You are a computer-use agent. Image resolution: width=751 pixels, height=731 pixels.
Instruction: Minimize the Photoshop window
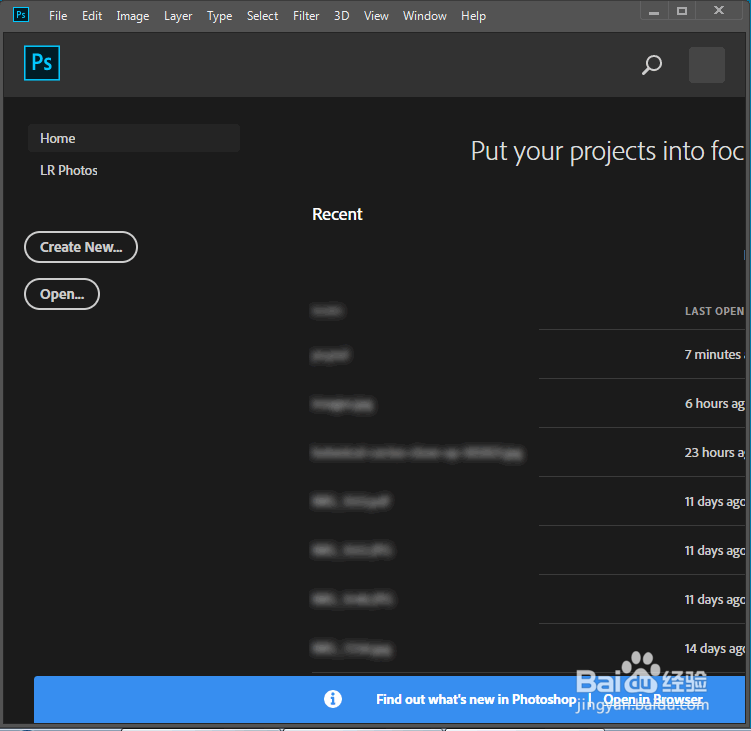(x=654, y=11)
